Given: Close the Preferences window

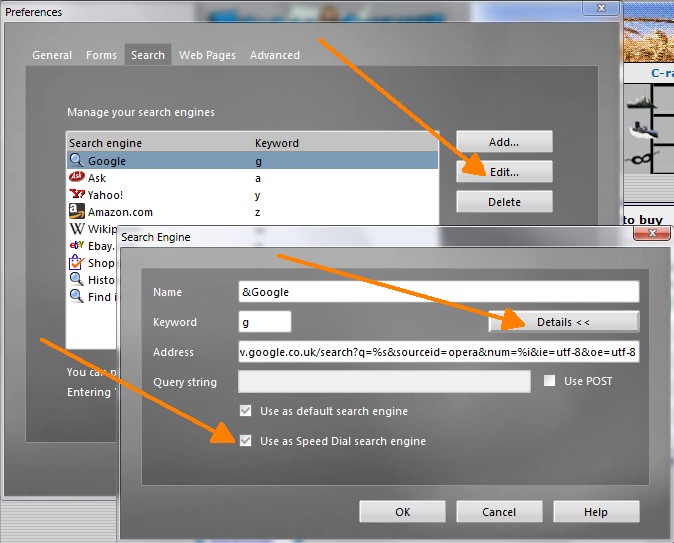Looking at the screenshot, I should click(x=601, y=8).
